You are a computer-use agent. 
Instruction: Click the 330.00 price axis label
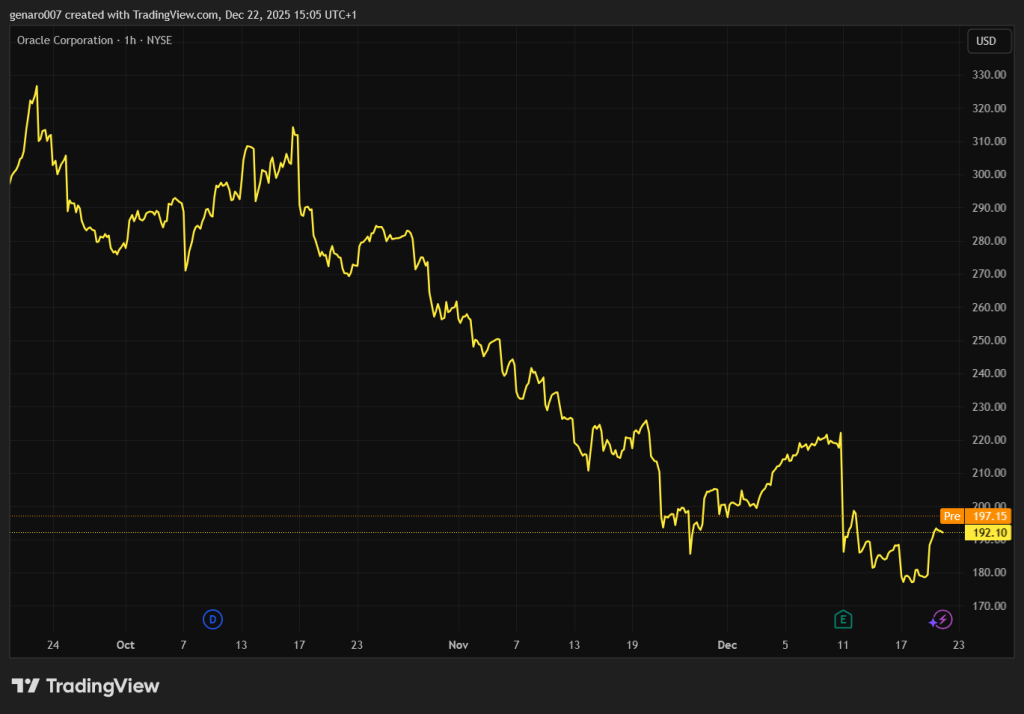(987, 75)
